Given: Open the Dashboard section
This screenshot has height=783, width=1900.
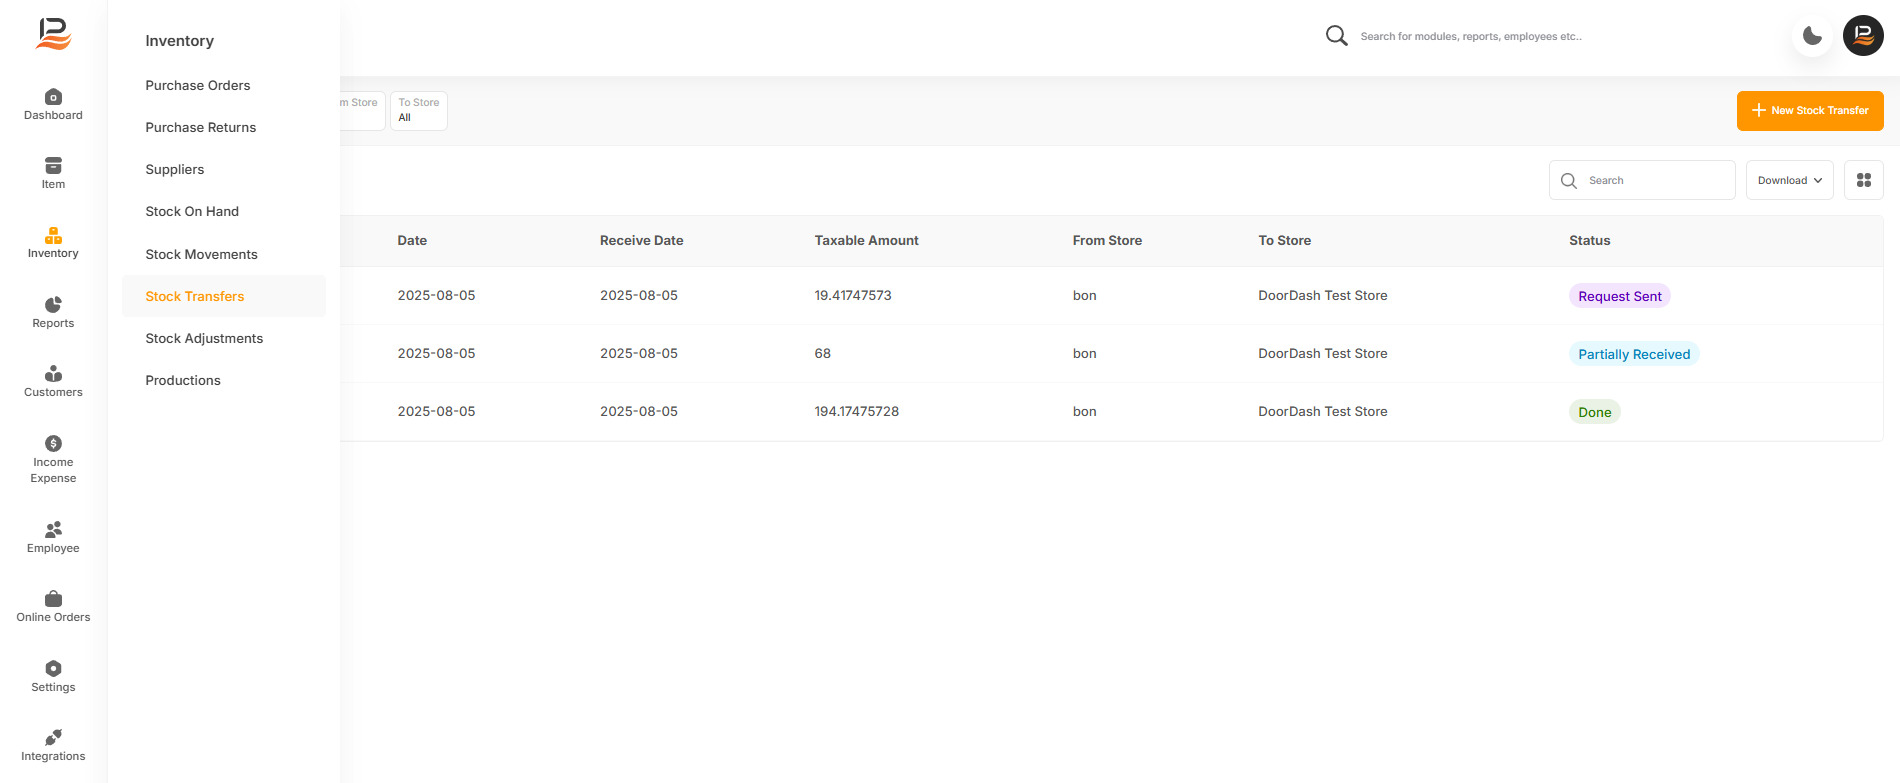Looking at the screenshot, I should coord(53,104).
